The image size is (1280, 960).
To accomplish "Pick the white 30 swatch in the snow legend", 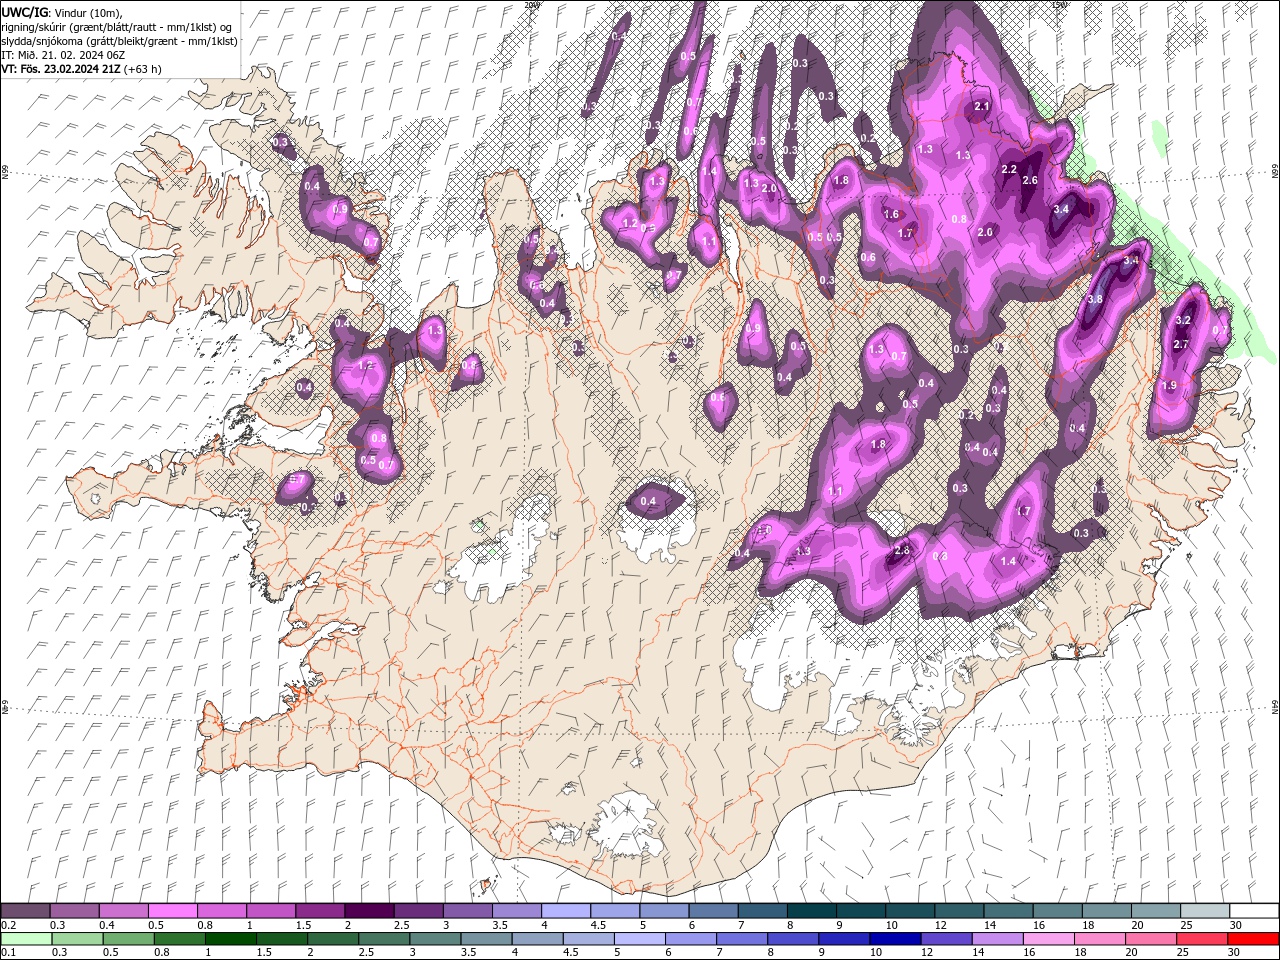I will point(1254,911).
